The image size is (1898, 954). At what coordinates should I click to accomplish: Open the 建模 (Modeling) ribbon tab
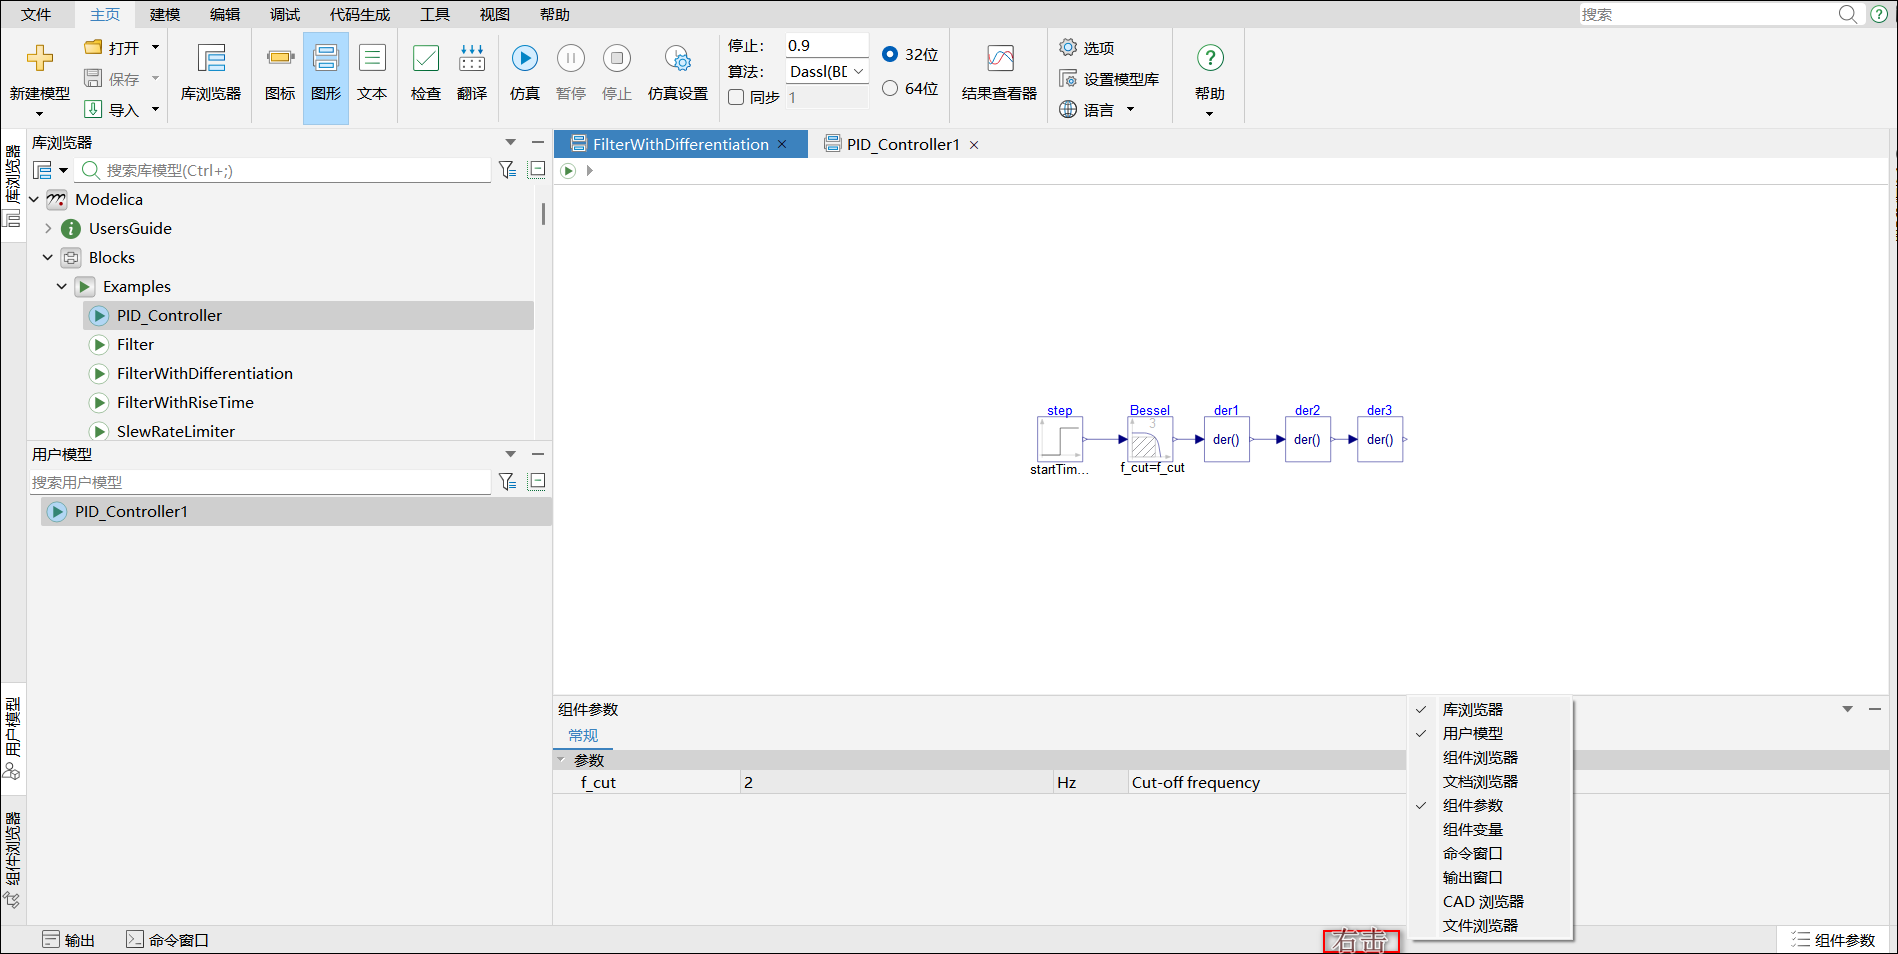[165, 14]
